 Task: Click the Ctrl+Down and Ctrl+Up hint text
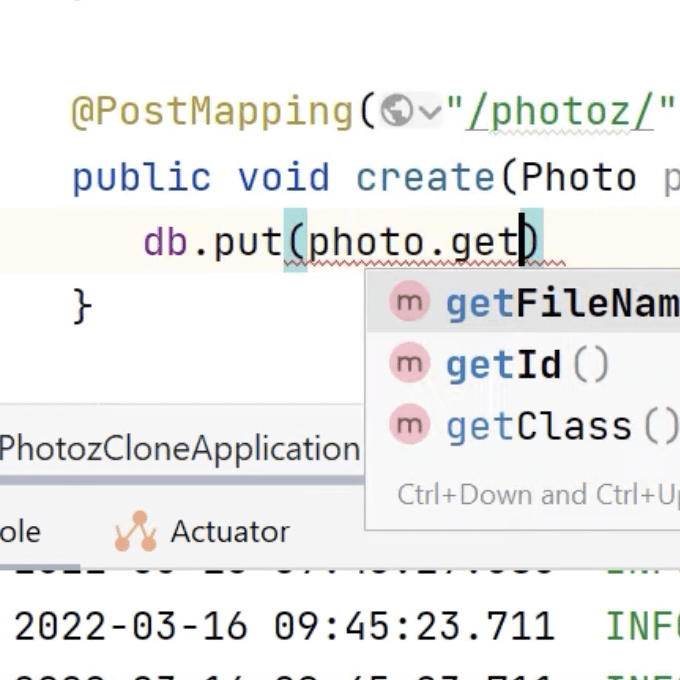(539, 494)
